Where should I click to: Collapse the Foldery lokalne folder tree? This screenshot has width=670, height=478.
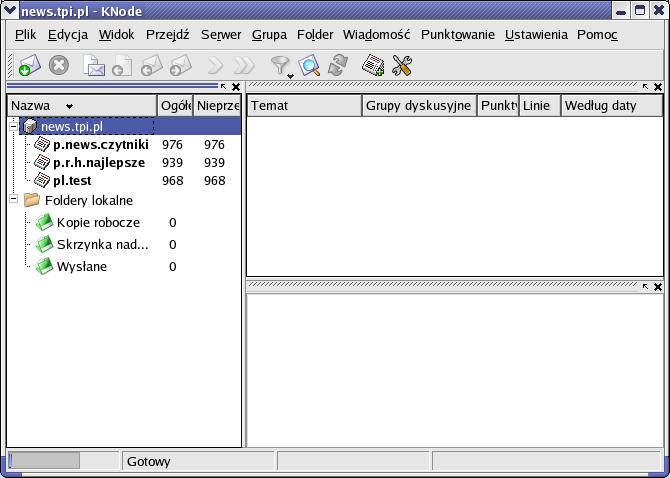coord(14,200)
